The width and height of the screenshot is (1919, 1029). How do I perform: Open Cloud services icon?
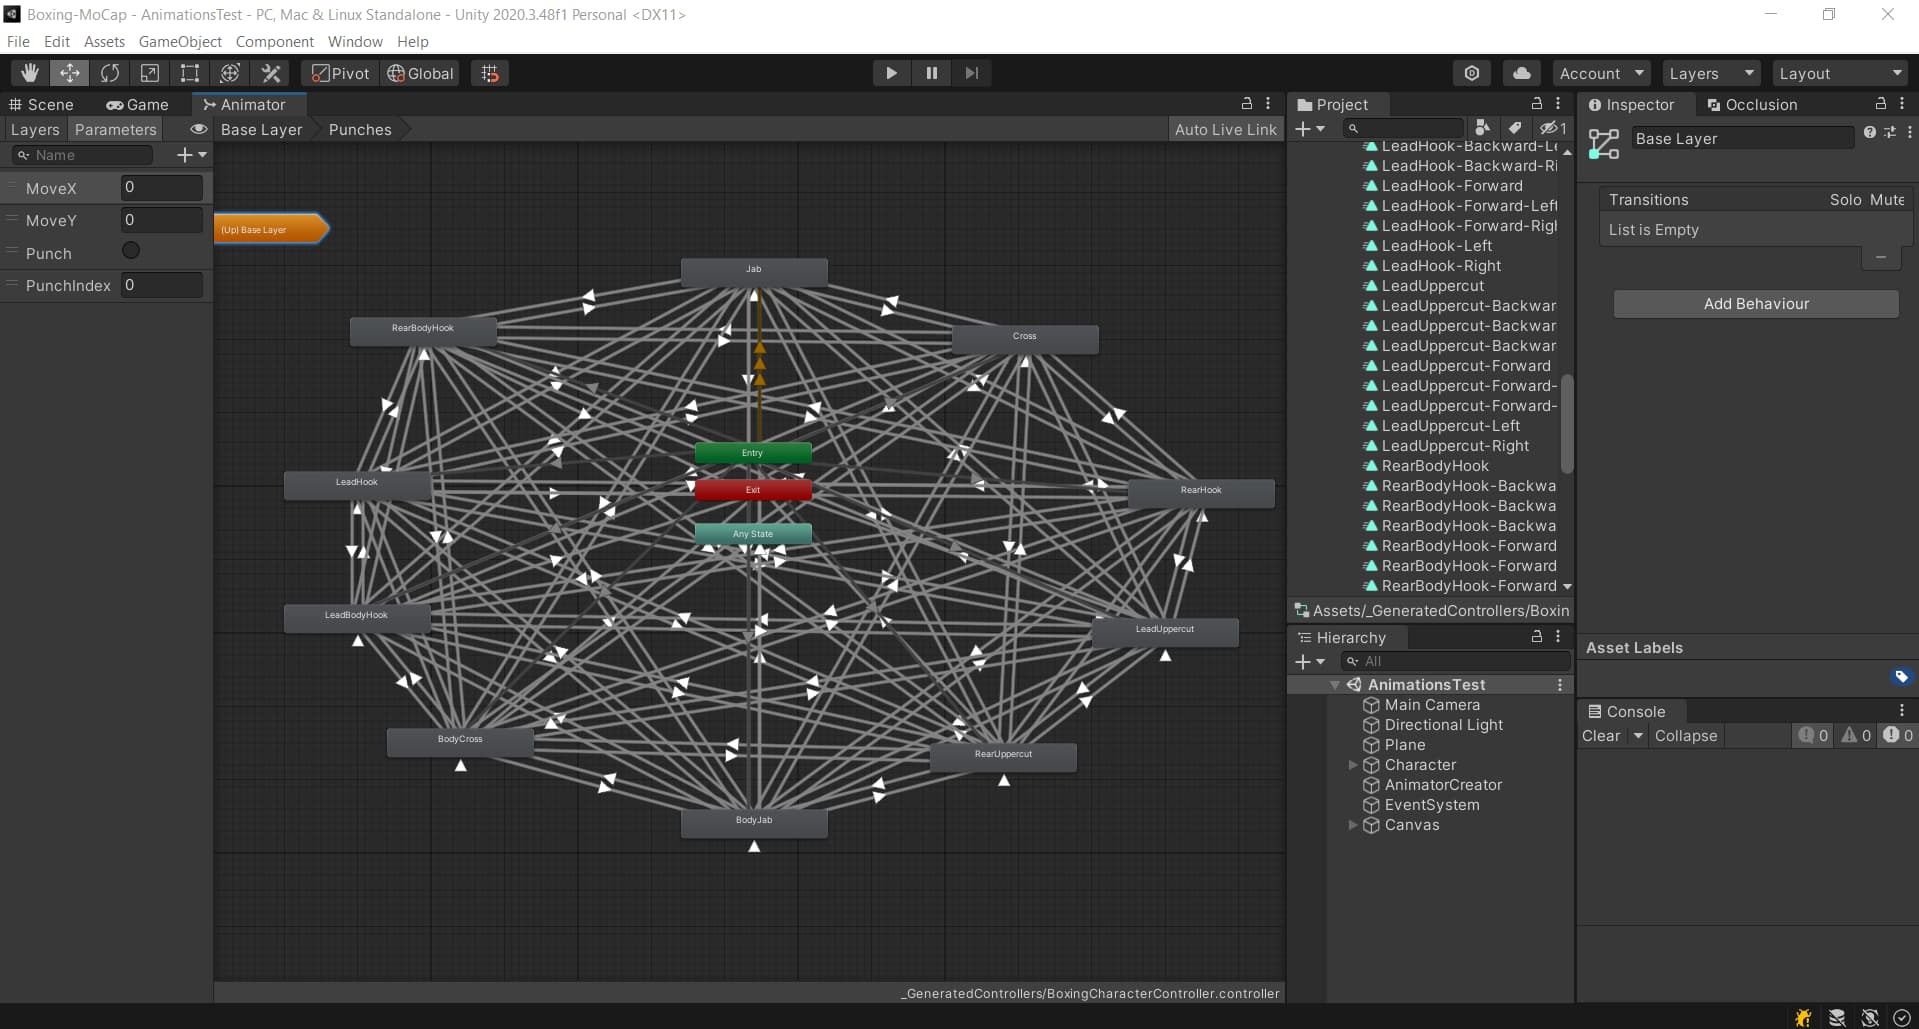point(1521,73)
